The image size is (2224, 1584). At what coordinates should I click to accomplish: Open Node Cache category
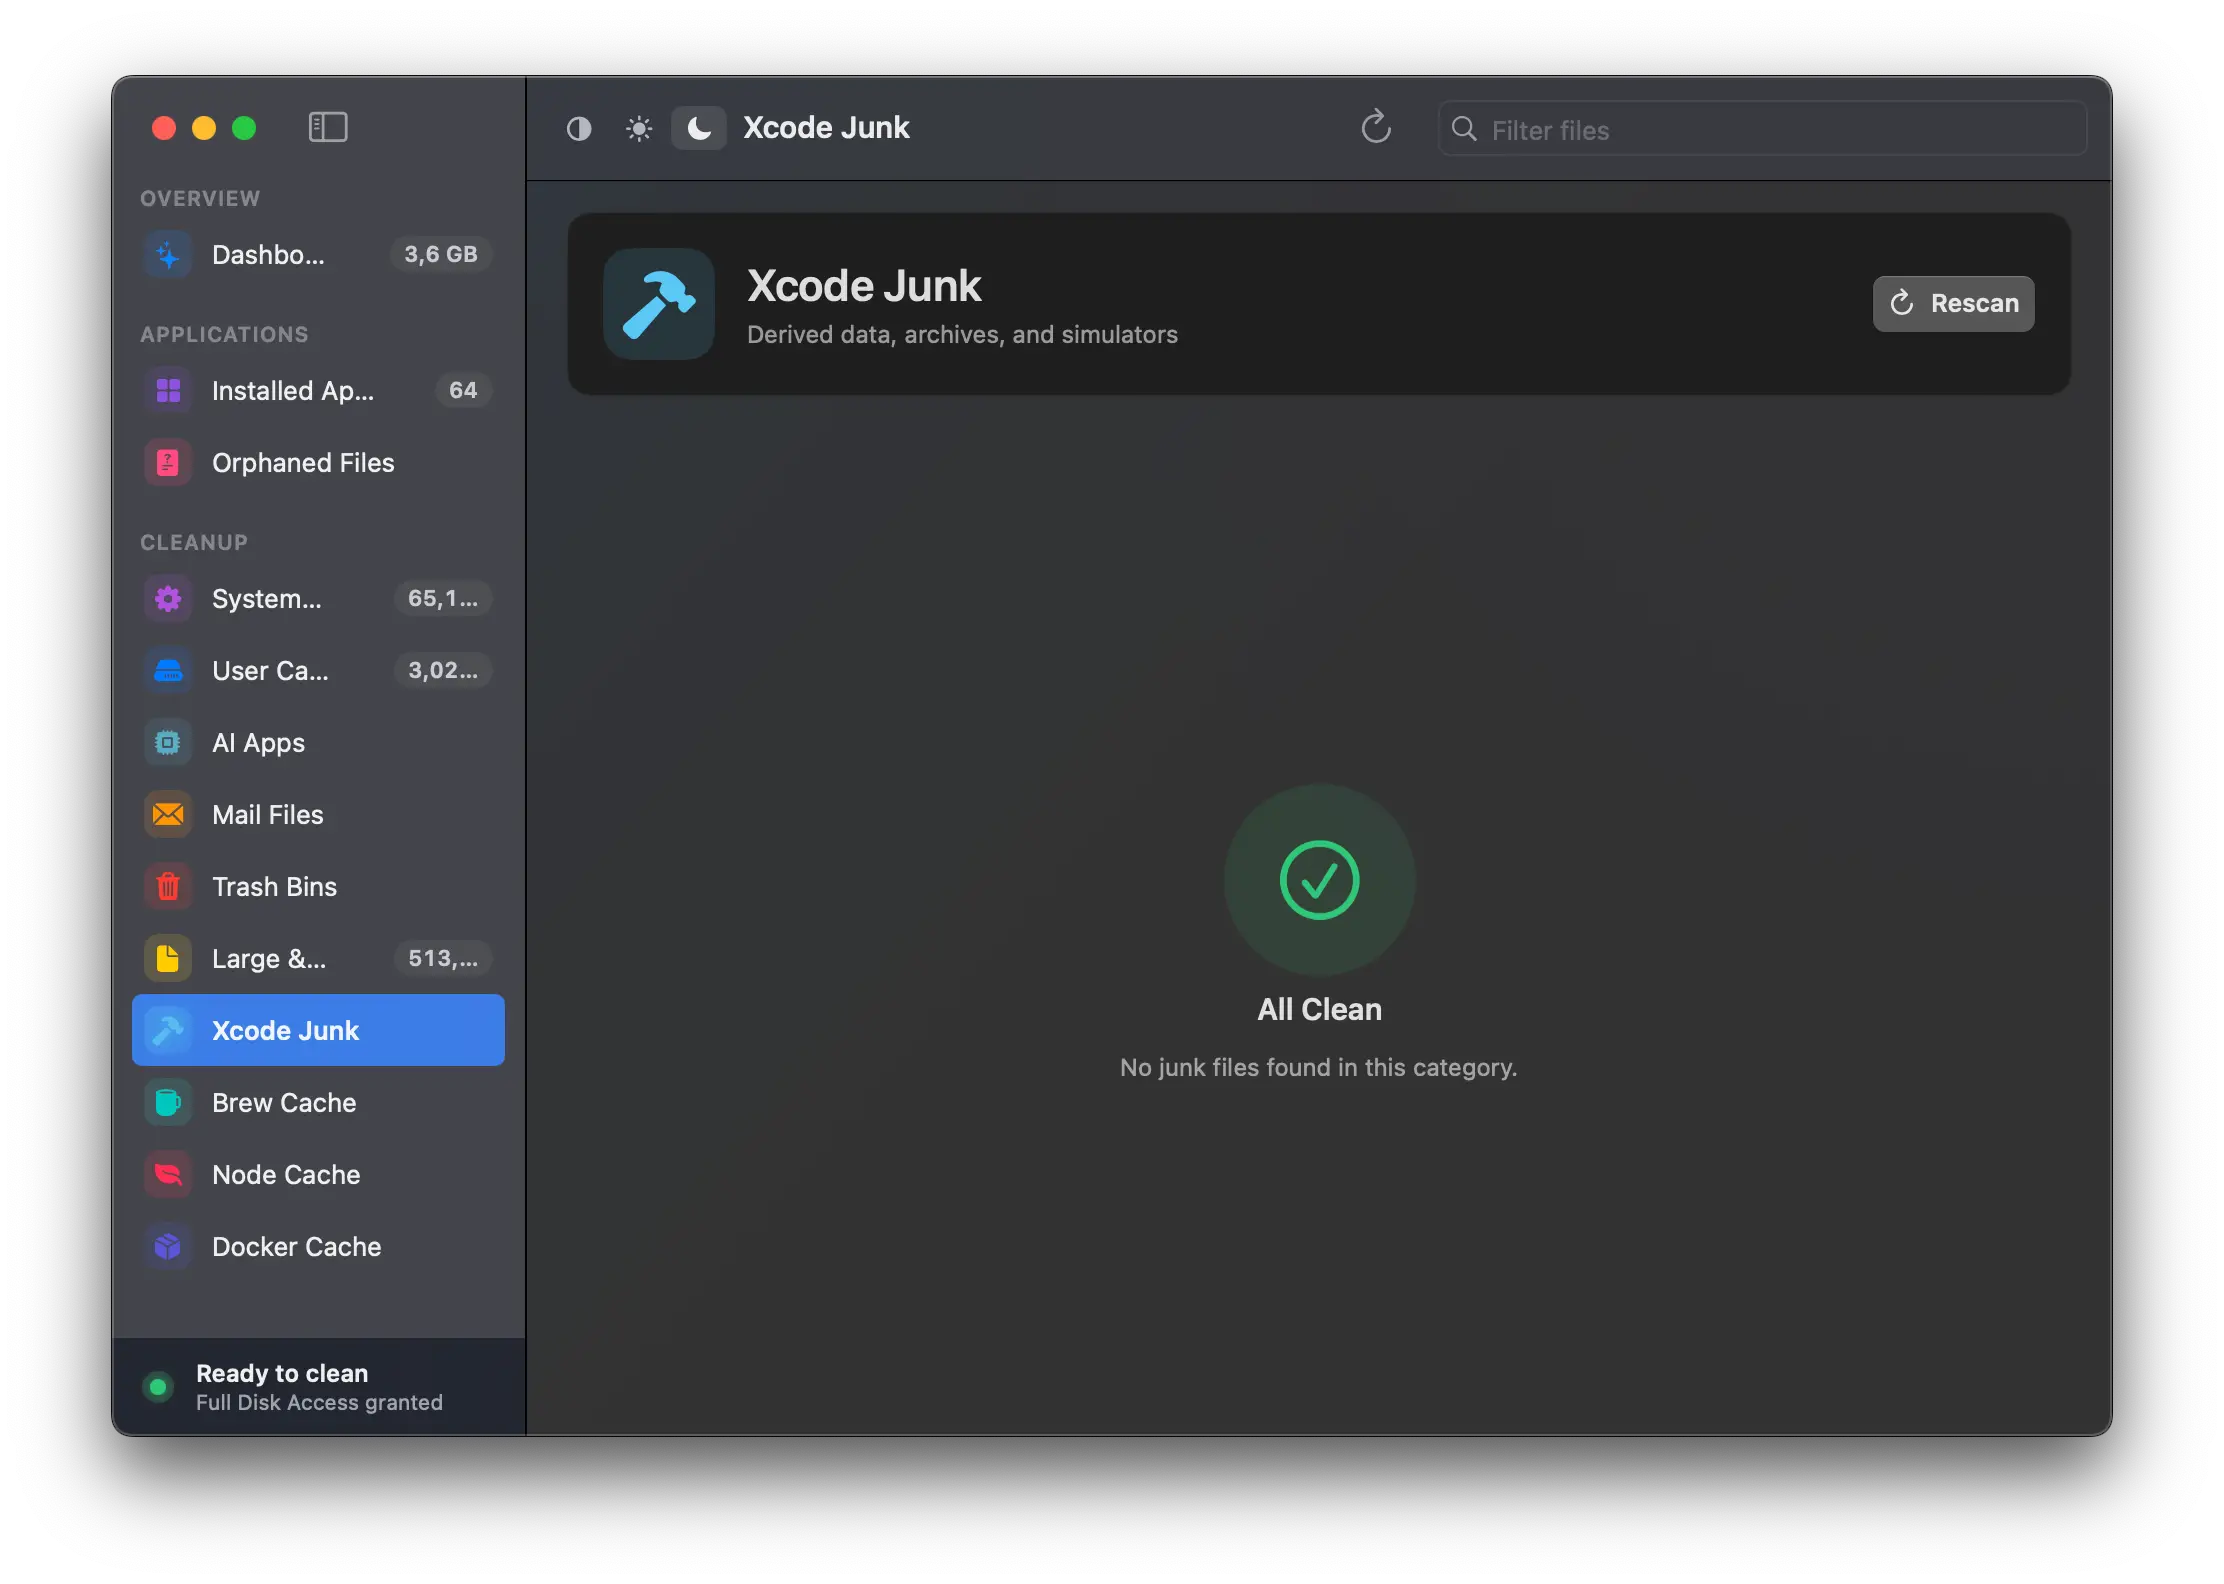[318, 1174]
